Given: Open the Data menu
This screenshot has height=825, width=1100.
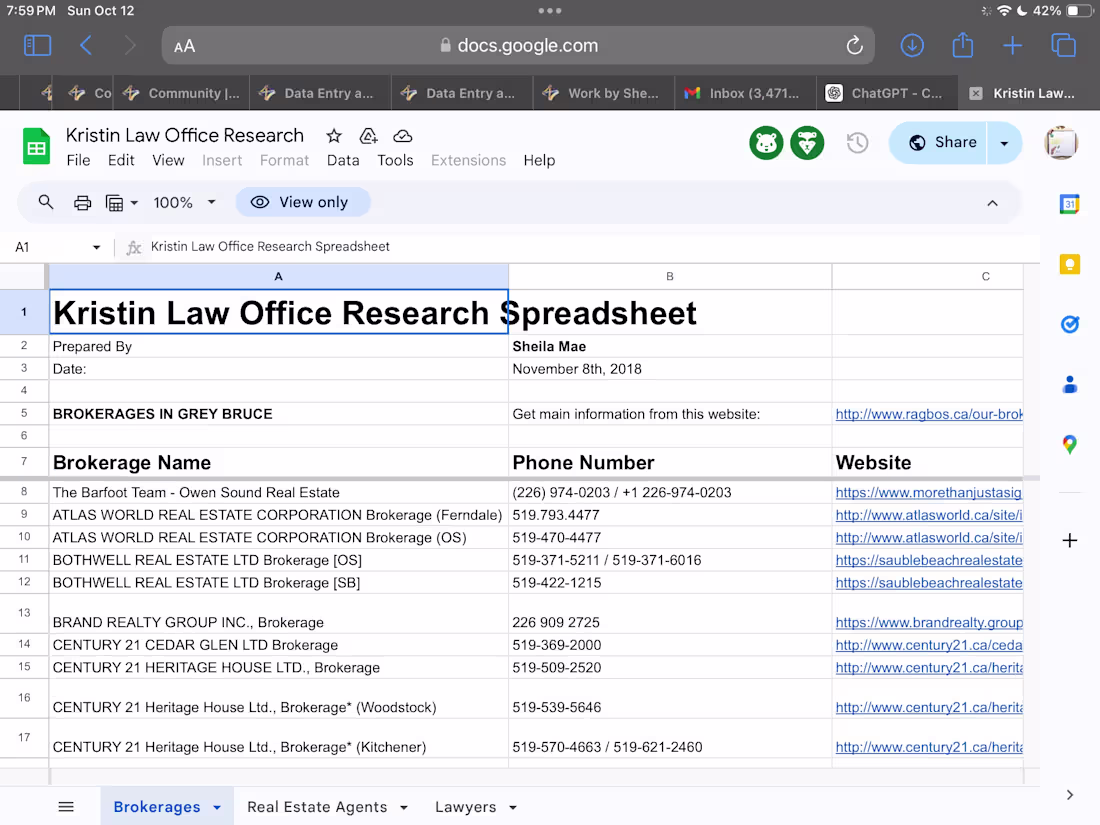Looking at the screenshot, I should (x=343, y=160).
